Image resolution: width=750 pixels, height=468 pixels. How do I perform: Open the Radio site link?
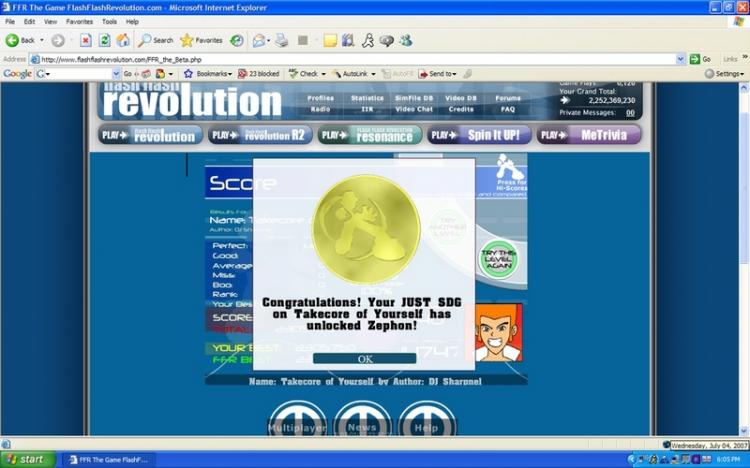click(320, 109)
